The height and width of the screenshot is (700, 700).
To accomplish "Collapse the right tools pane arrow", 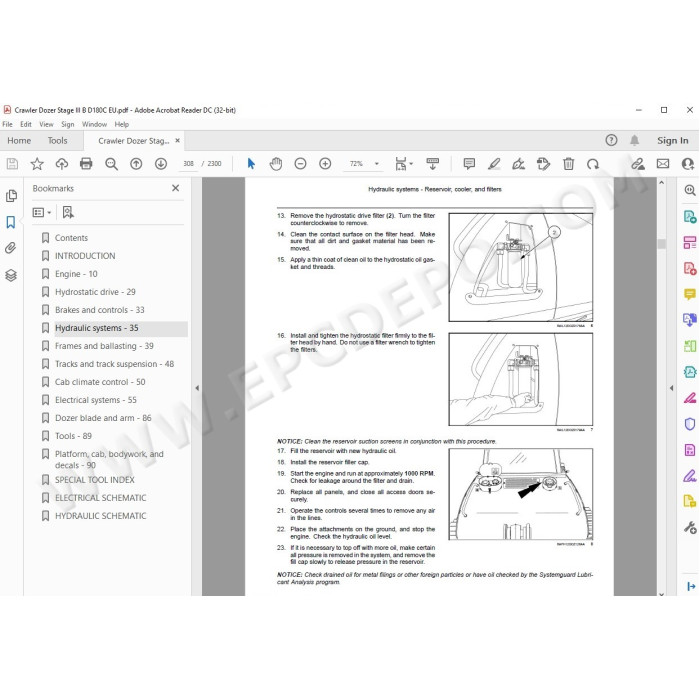I will (671, 388).
